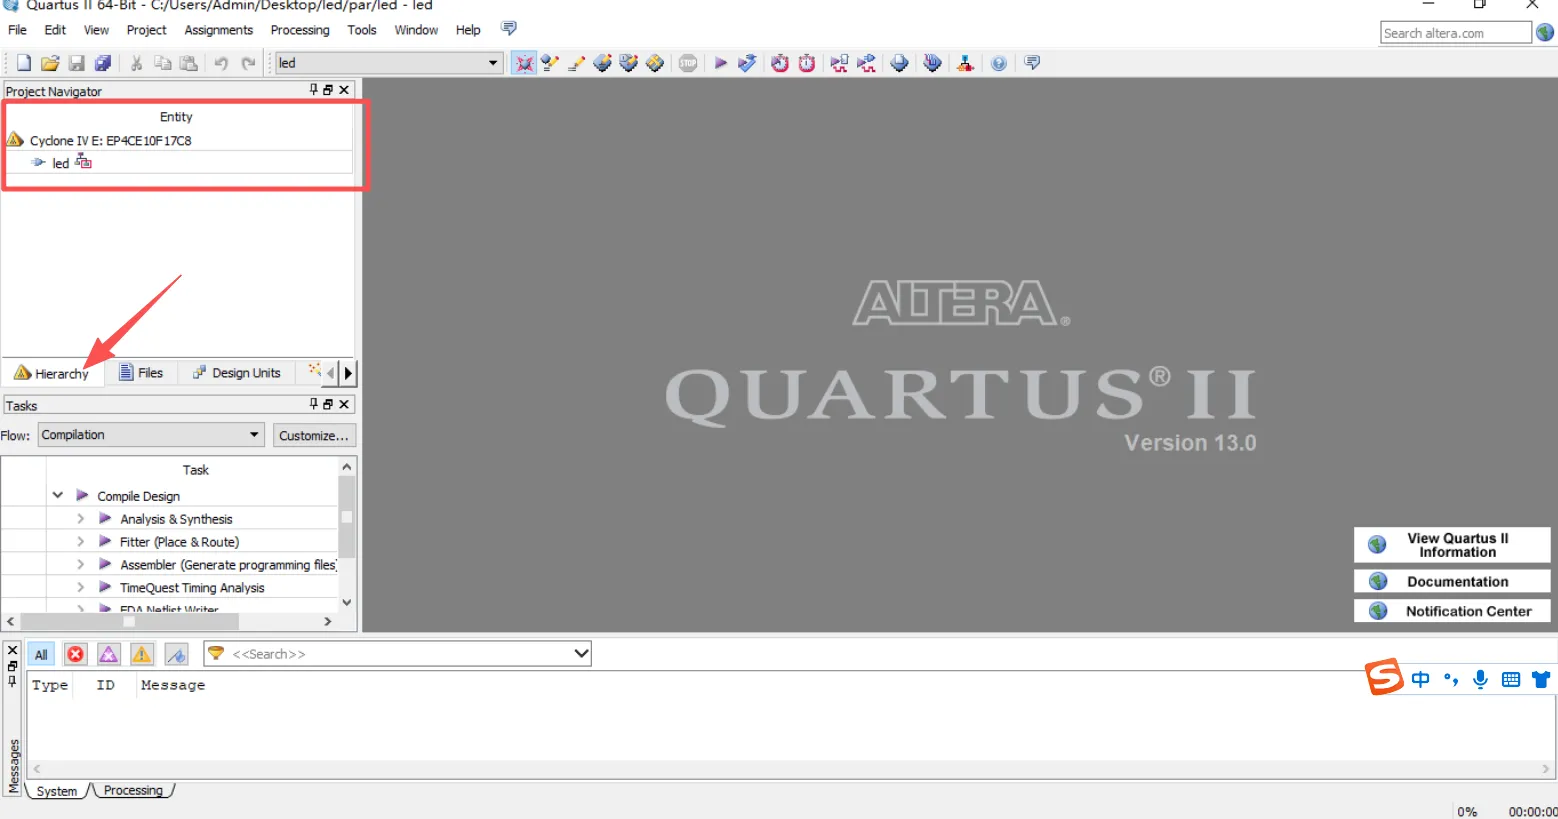Expand the Analysis & Synthesis task
This screenshot has height=819, width=1558.
pyautogui.click(x=80, y=518)
